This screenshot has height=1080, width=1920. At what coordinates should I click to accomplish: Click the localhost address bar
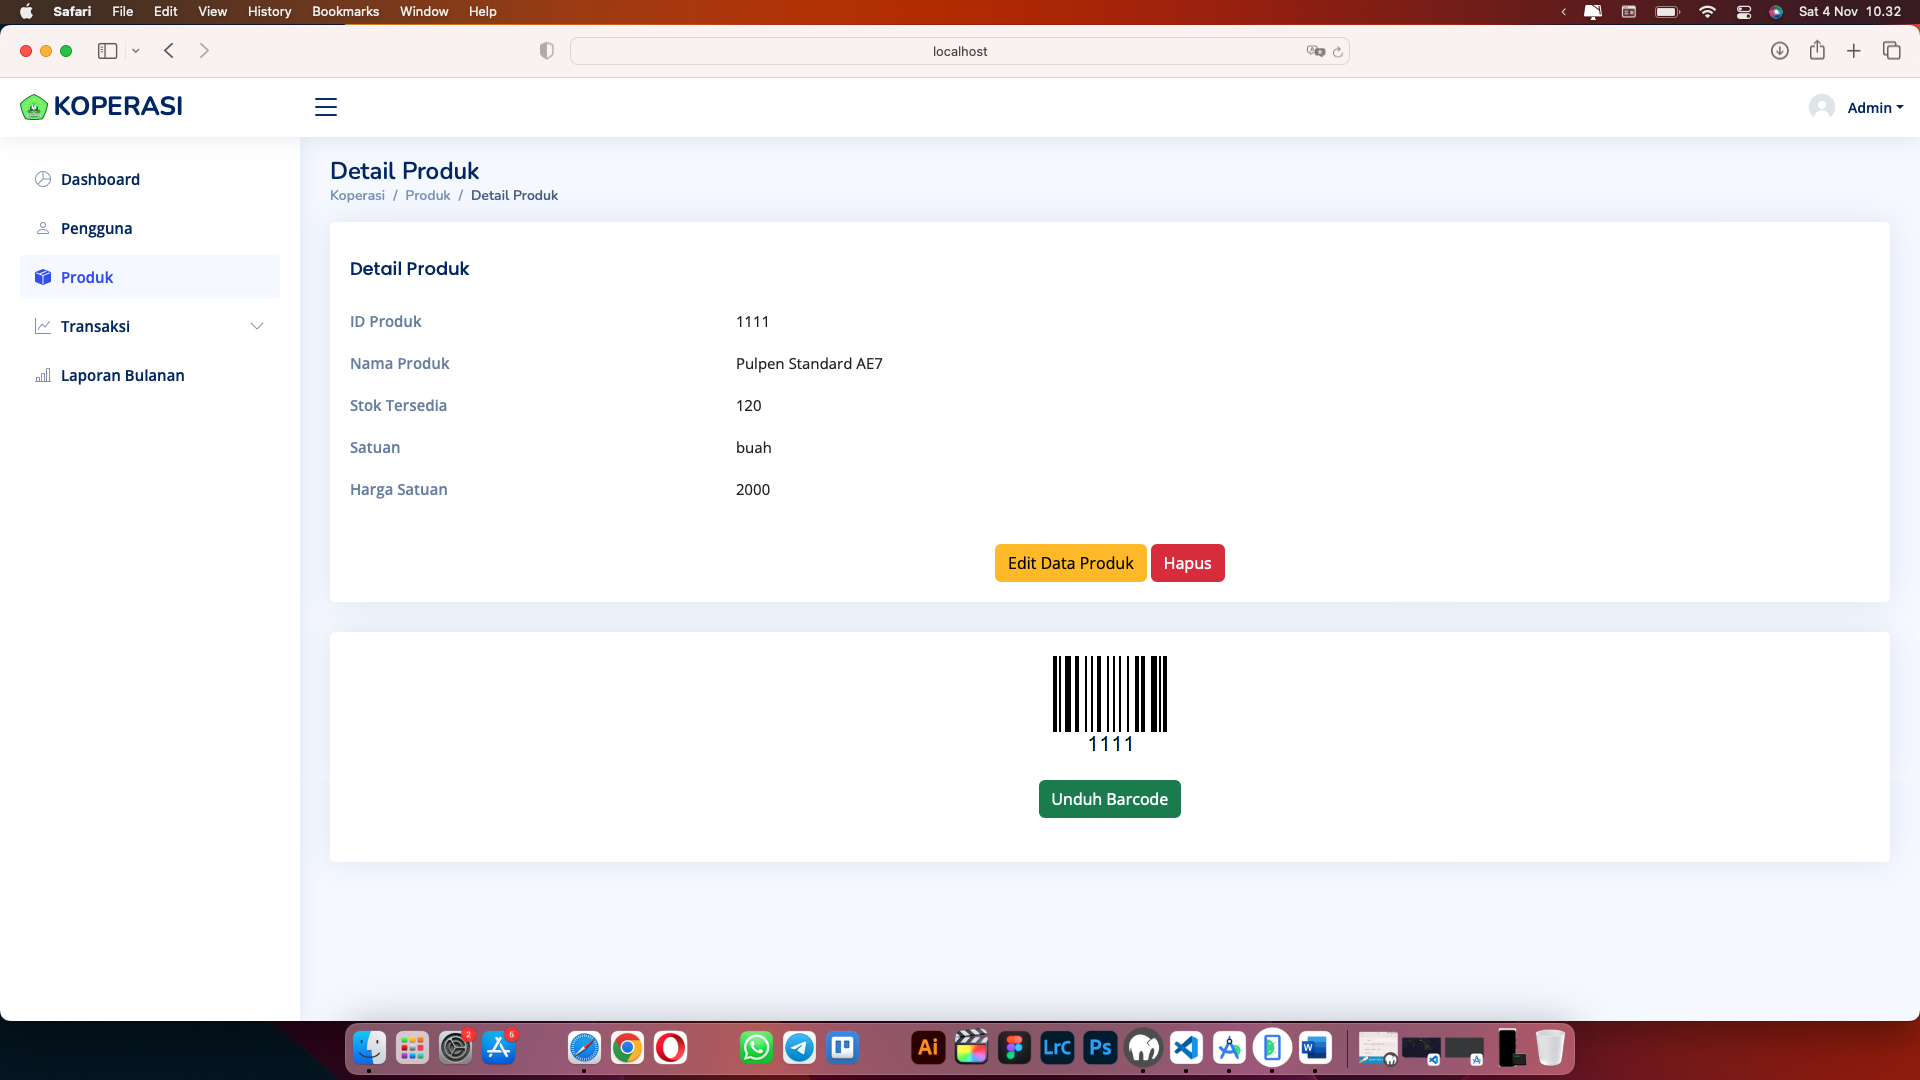pyautogui.click(x=958, y=51)
